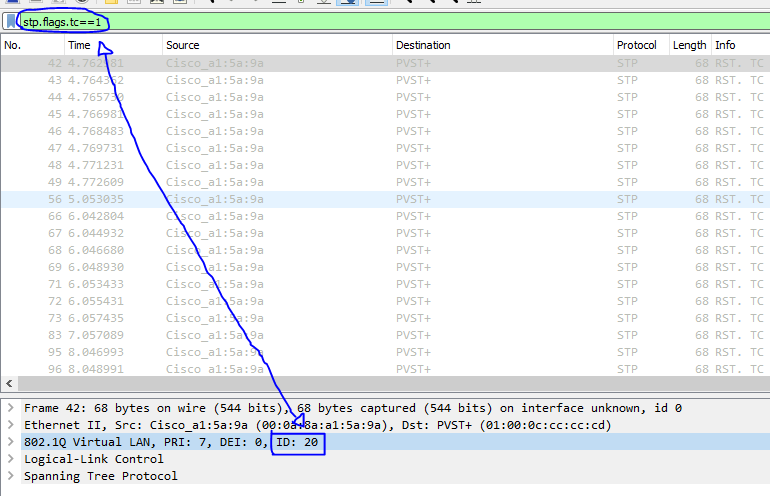
Task: Select packet 43 at time 4.764362
Action: pyautogui.click(x=385, y=80)
